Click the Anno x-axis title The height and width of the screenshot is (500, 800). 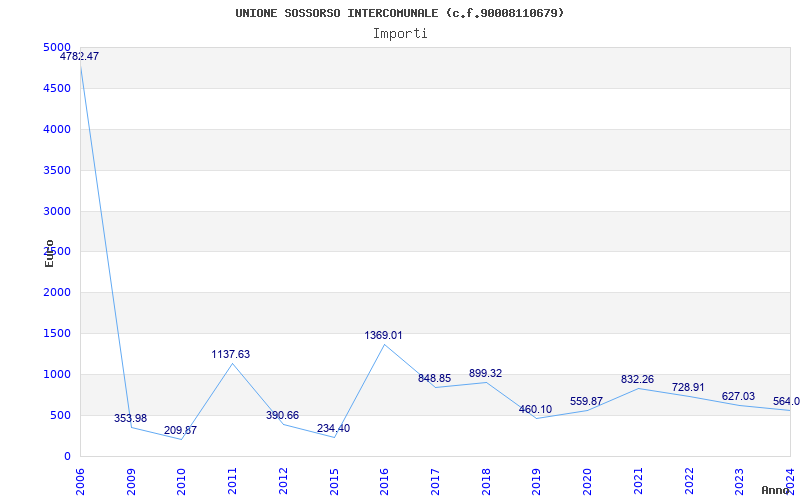[776, 490]
